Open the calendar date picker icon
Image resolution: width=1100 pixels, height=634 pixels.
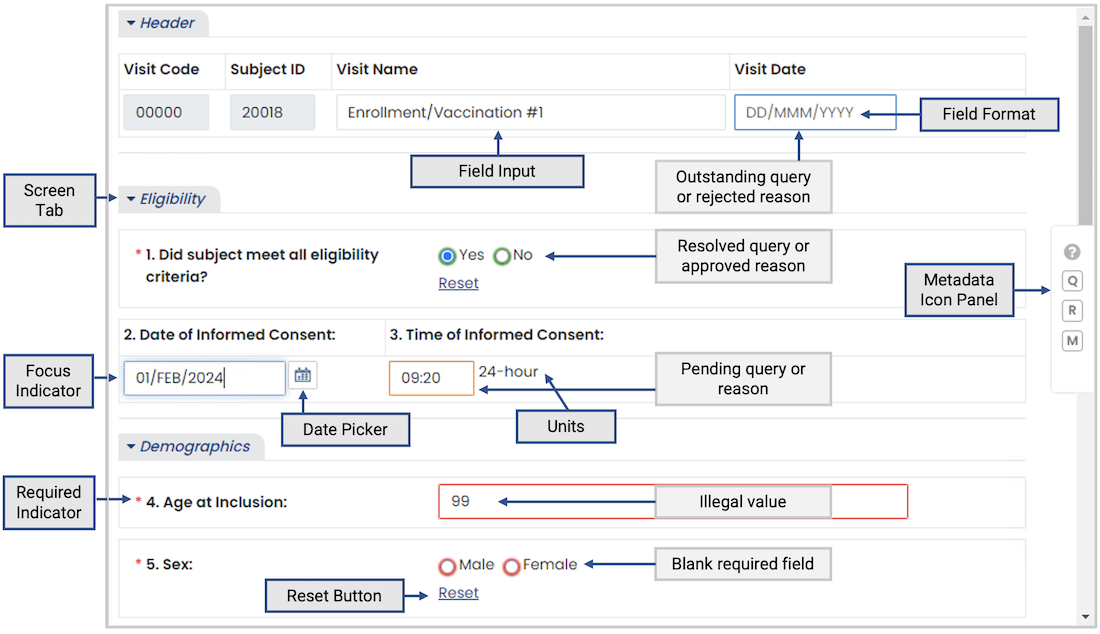(302, 376)
